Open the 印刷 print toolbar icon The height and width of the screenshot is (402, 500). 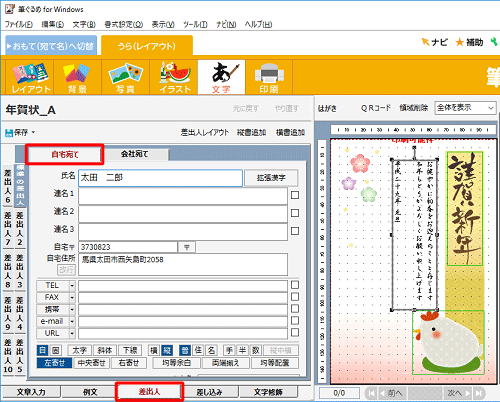coord(269,77)
